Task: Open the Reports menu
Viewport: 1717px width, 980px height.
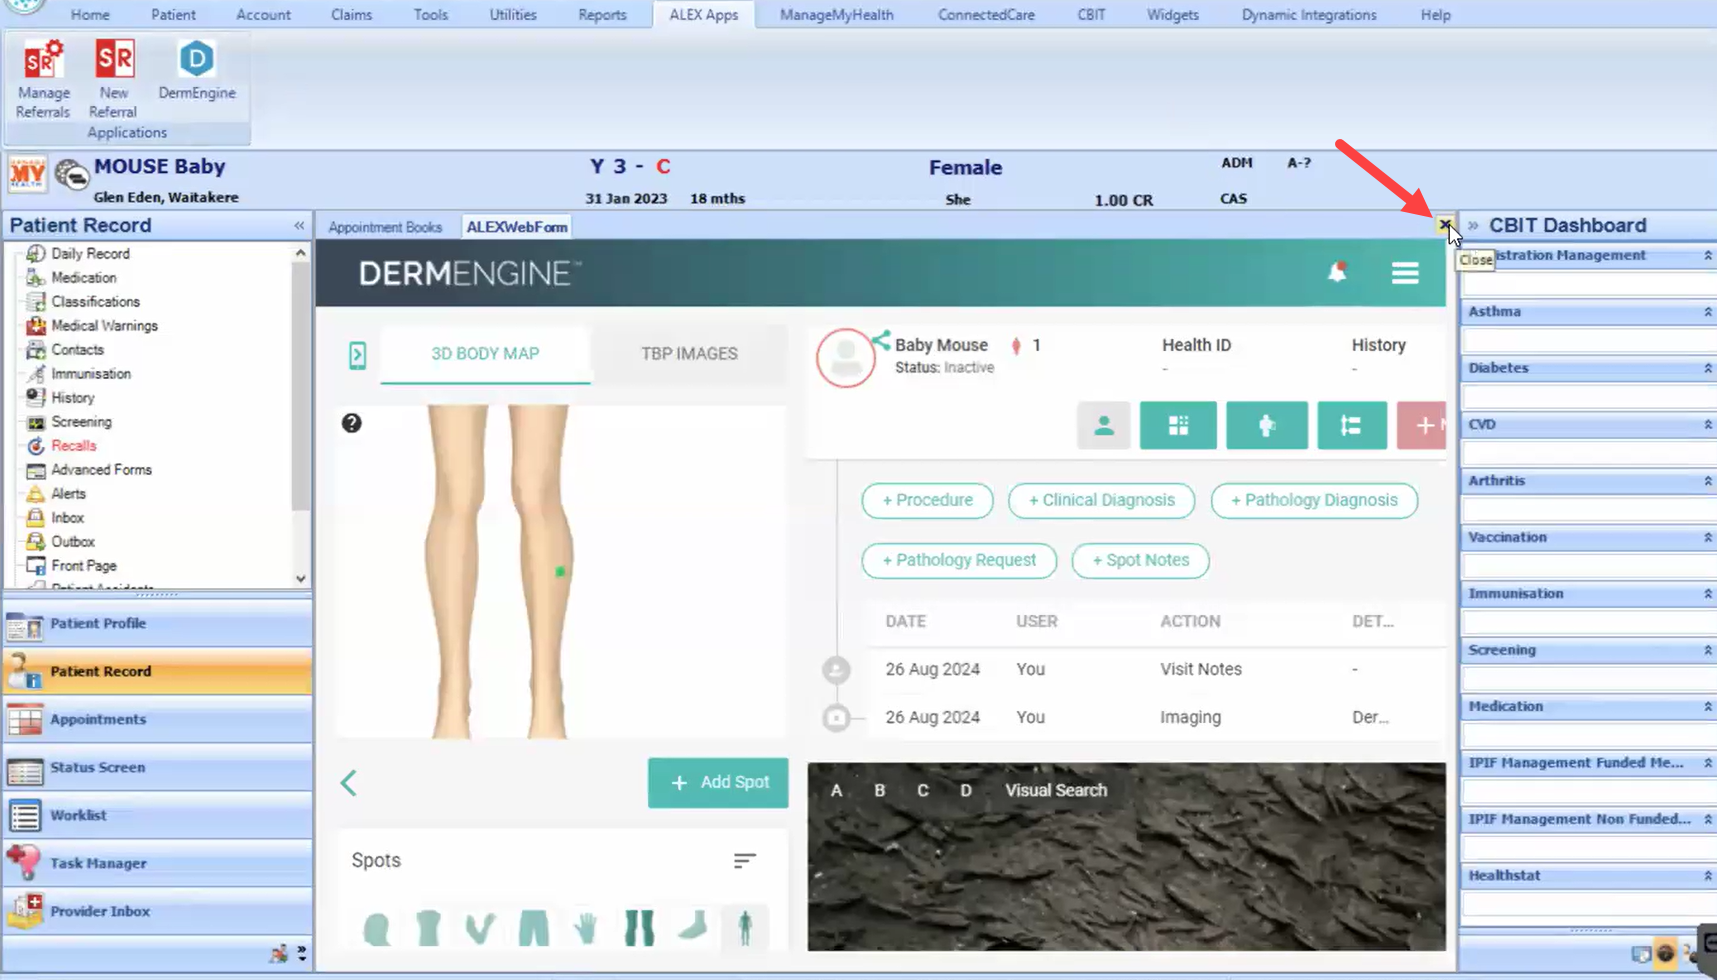Action: pyautogui.click(x=602, y=15)
